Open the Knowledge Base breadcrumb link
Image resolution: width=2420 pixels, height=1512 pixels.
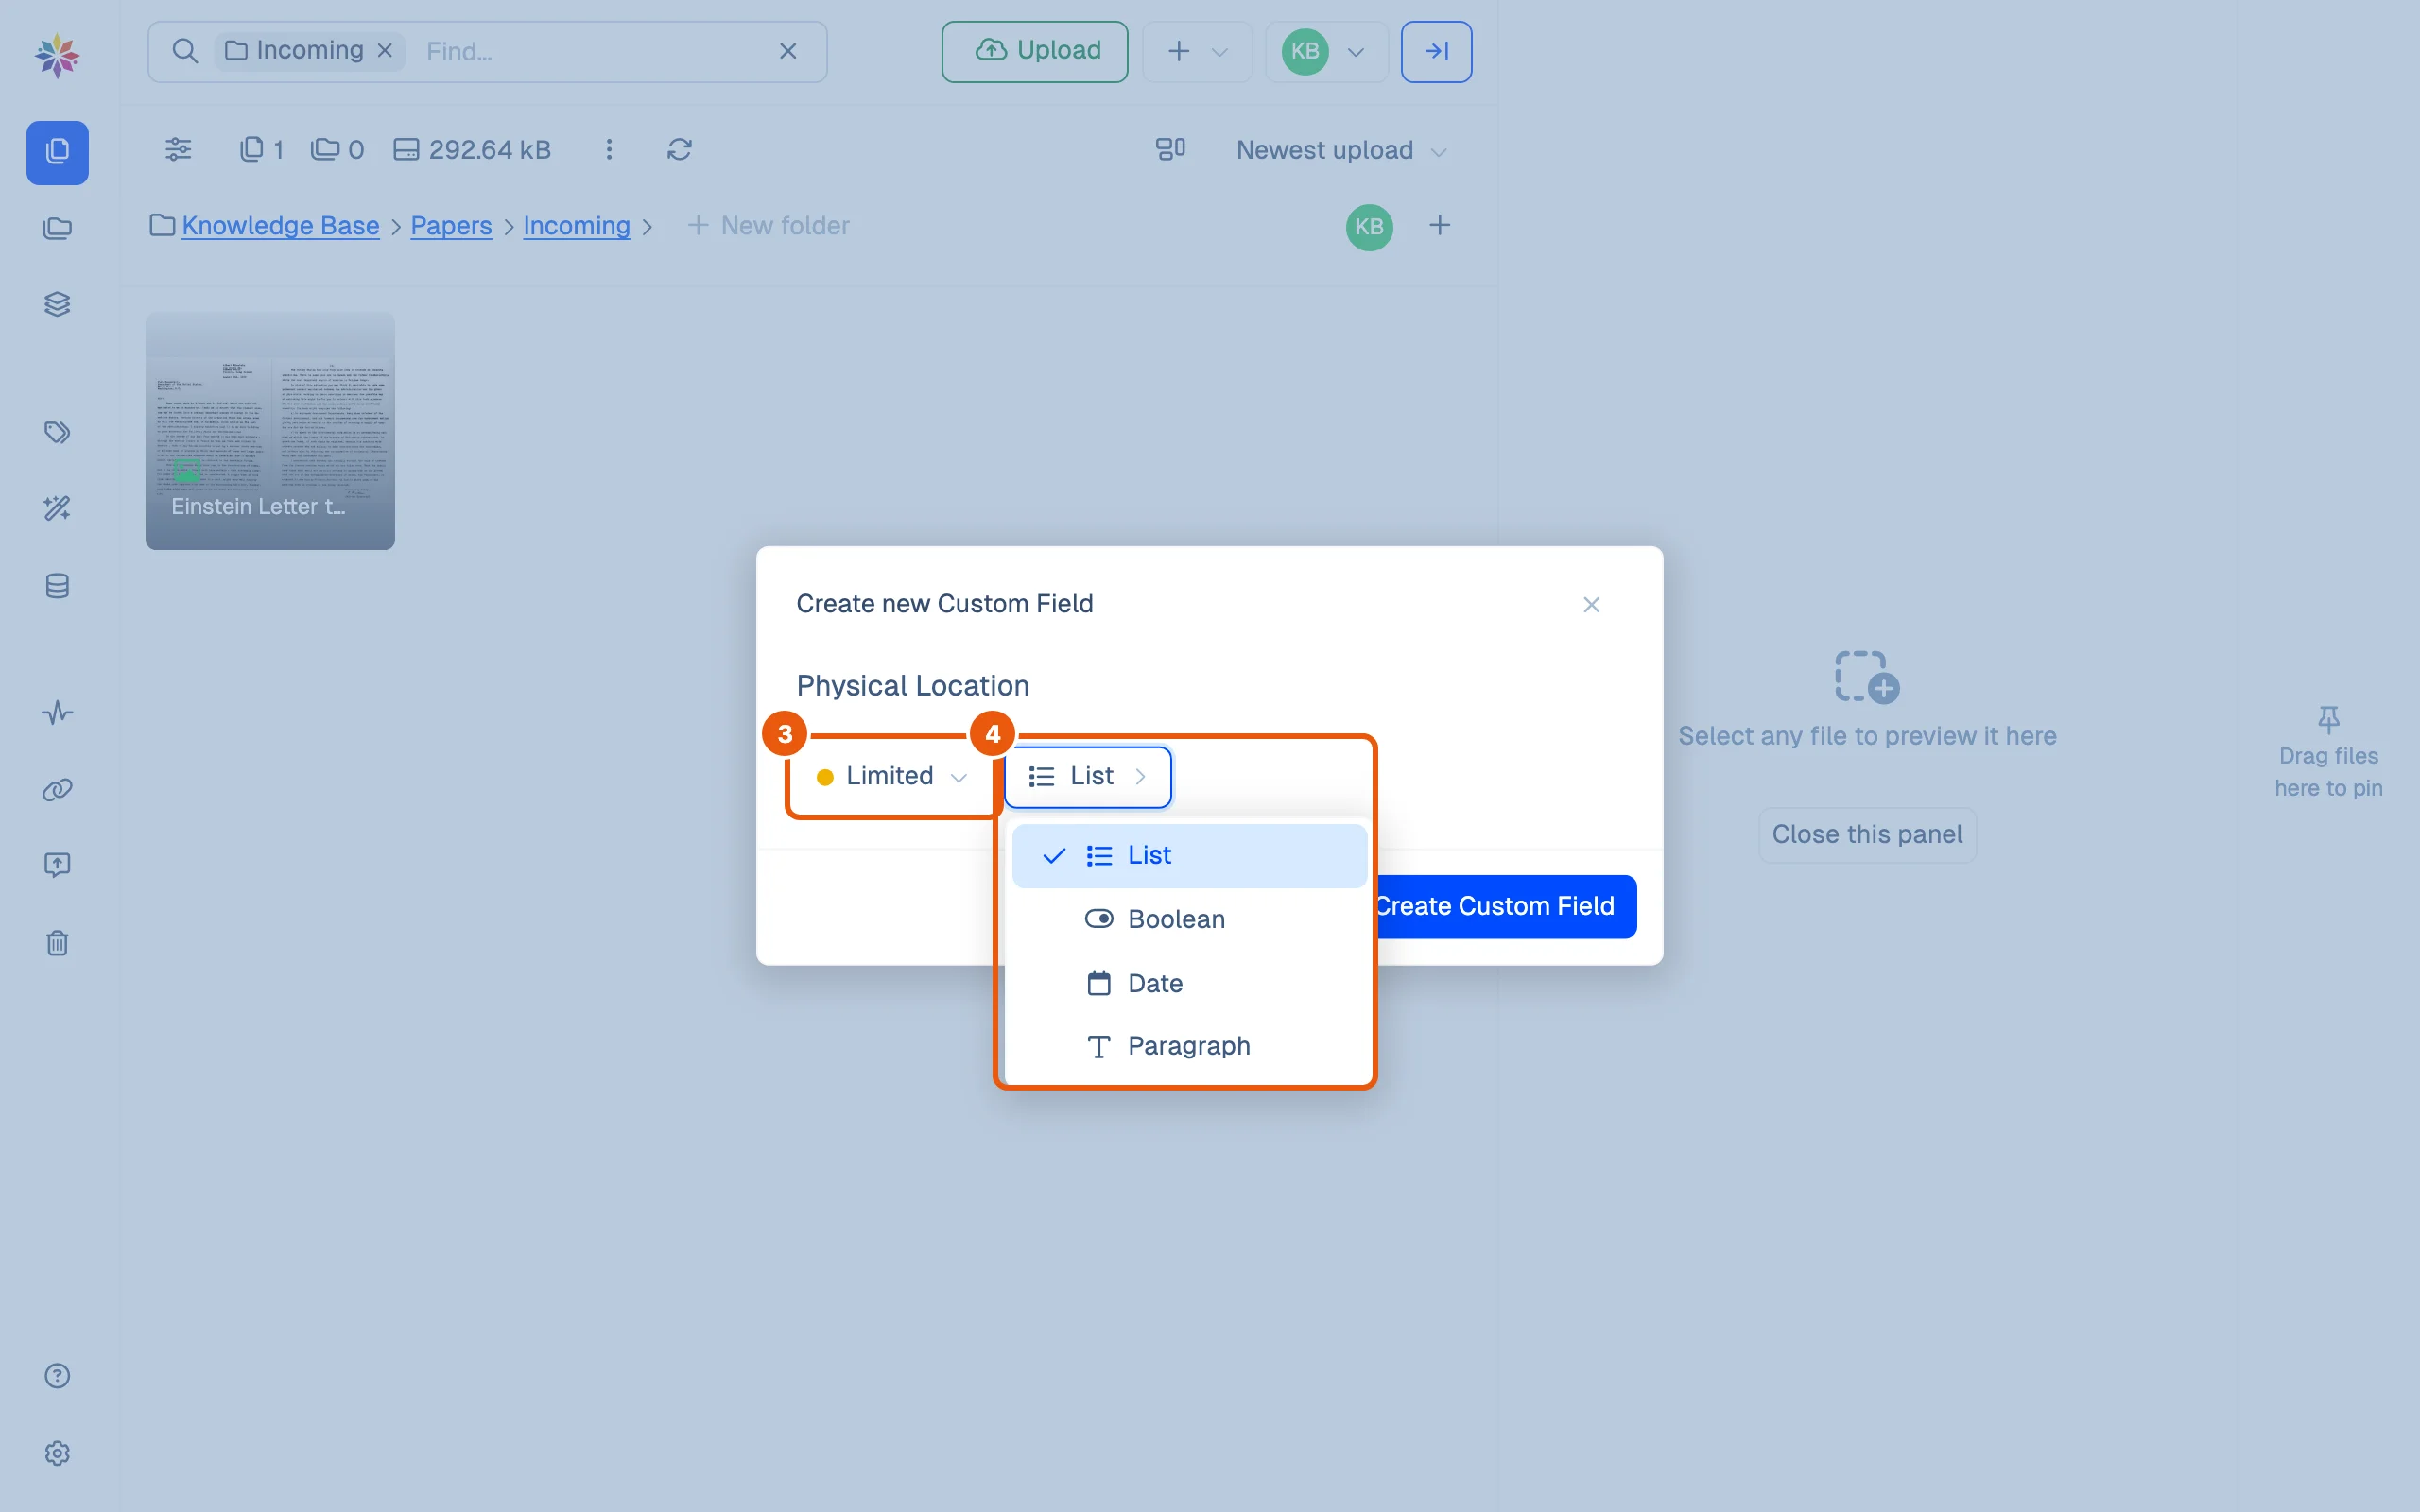(280, 226)
